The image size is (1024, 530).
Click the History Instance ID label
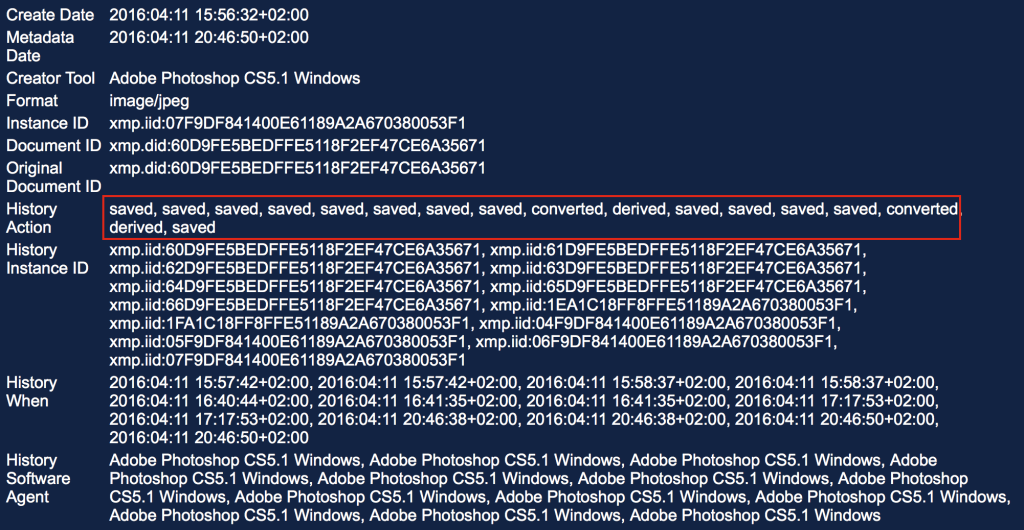point(48,259)
